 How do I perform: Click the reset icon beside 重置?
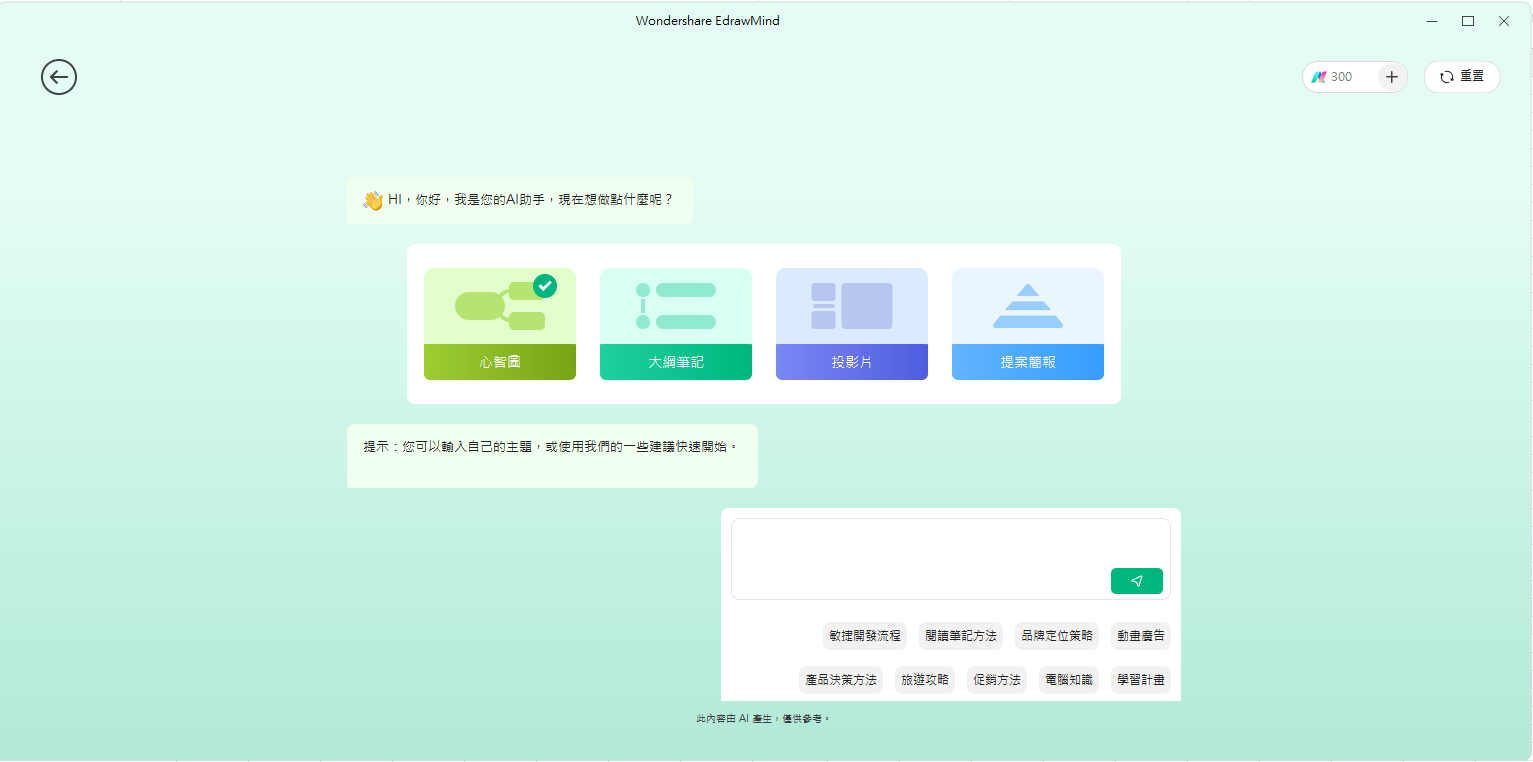coord(1446,76)
